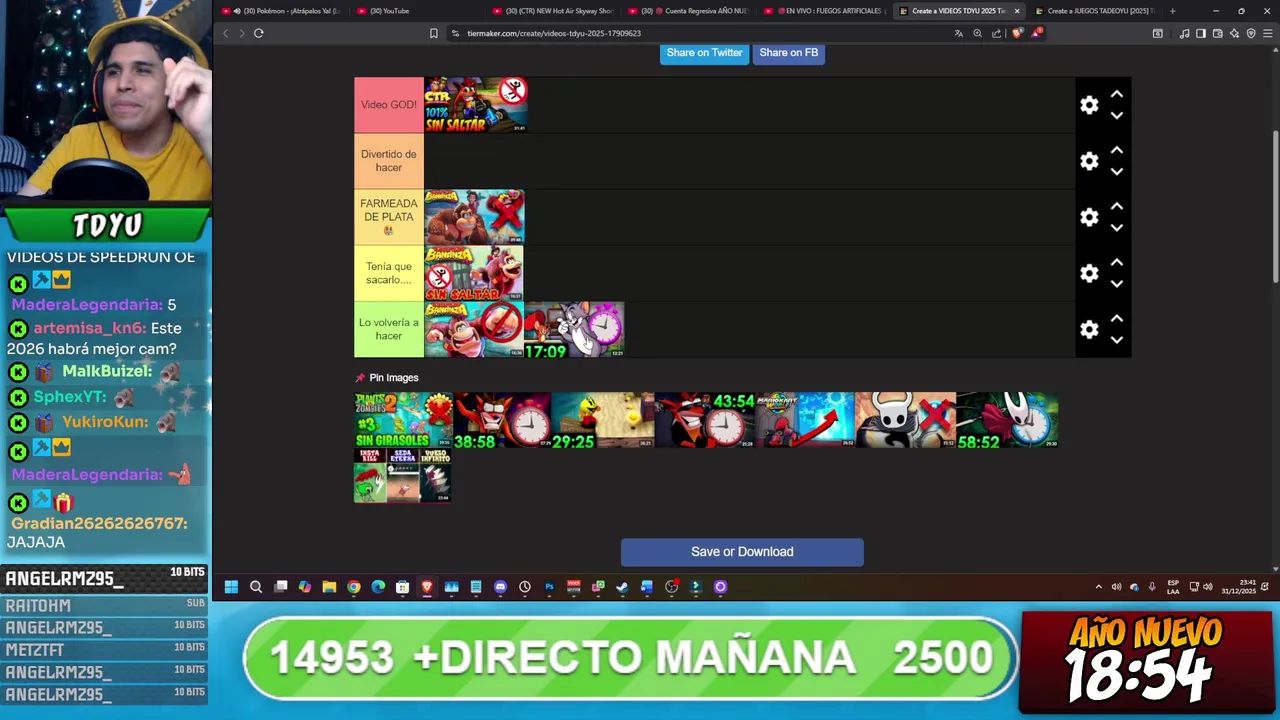Close the Create a VIDEOS TDYU tab

tap(1017, 11)
